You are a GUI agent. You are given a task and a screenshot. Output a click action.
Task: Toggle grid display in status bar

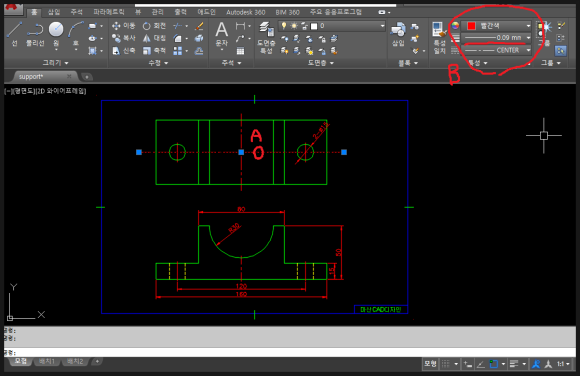point(446,364)
